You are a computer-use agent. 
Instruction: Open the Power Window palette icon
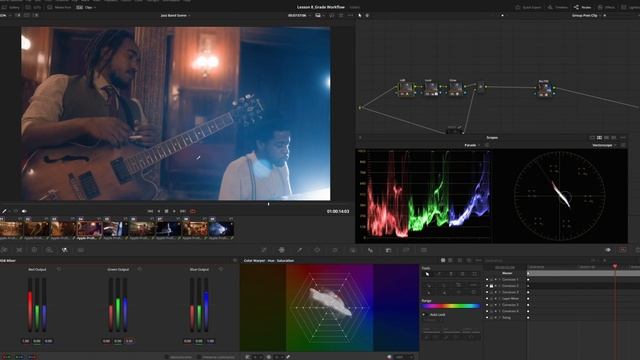(317, 250)
